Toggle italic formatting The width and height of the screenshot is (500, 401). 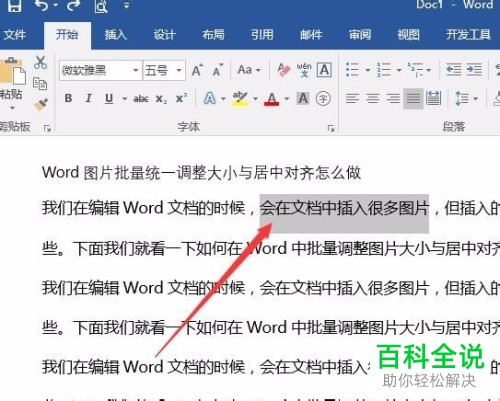(x=88, y=98)
